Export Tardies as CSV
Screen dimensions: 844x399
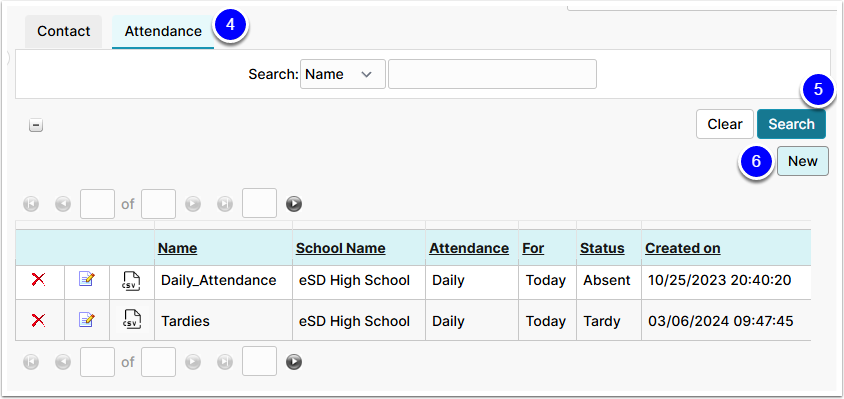[132, 320]
